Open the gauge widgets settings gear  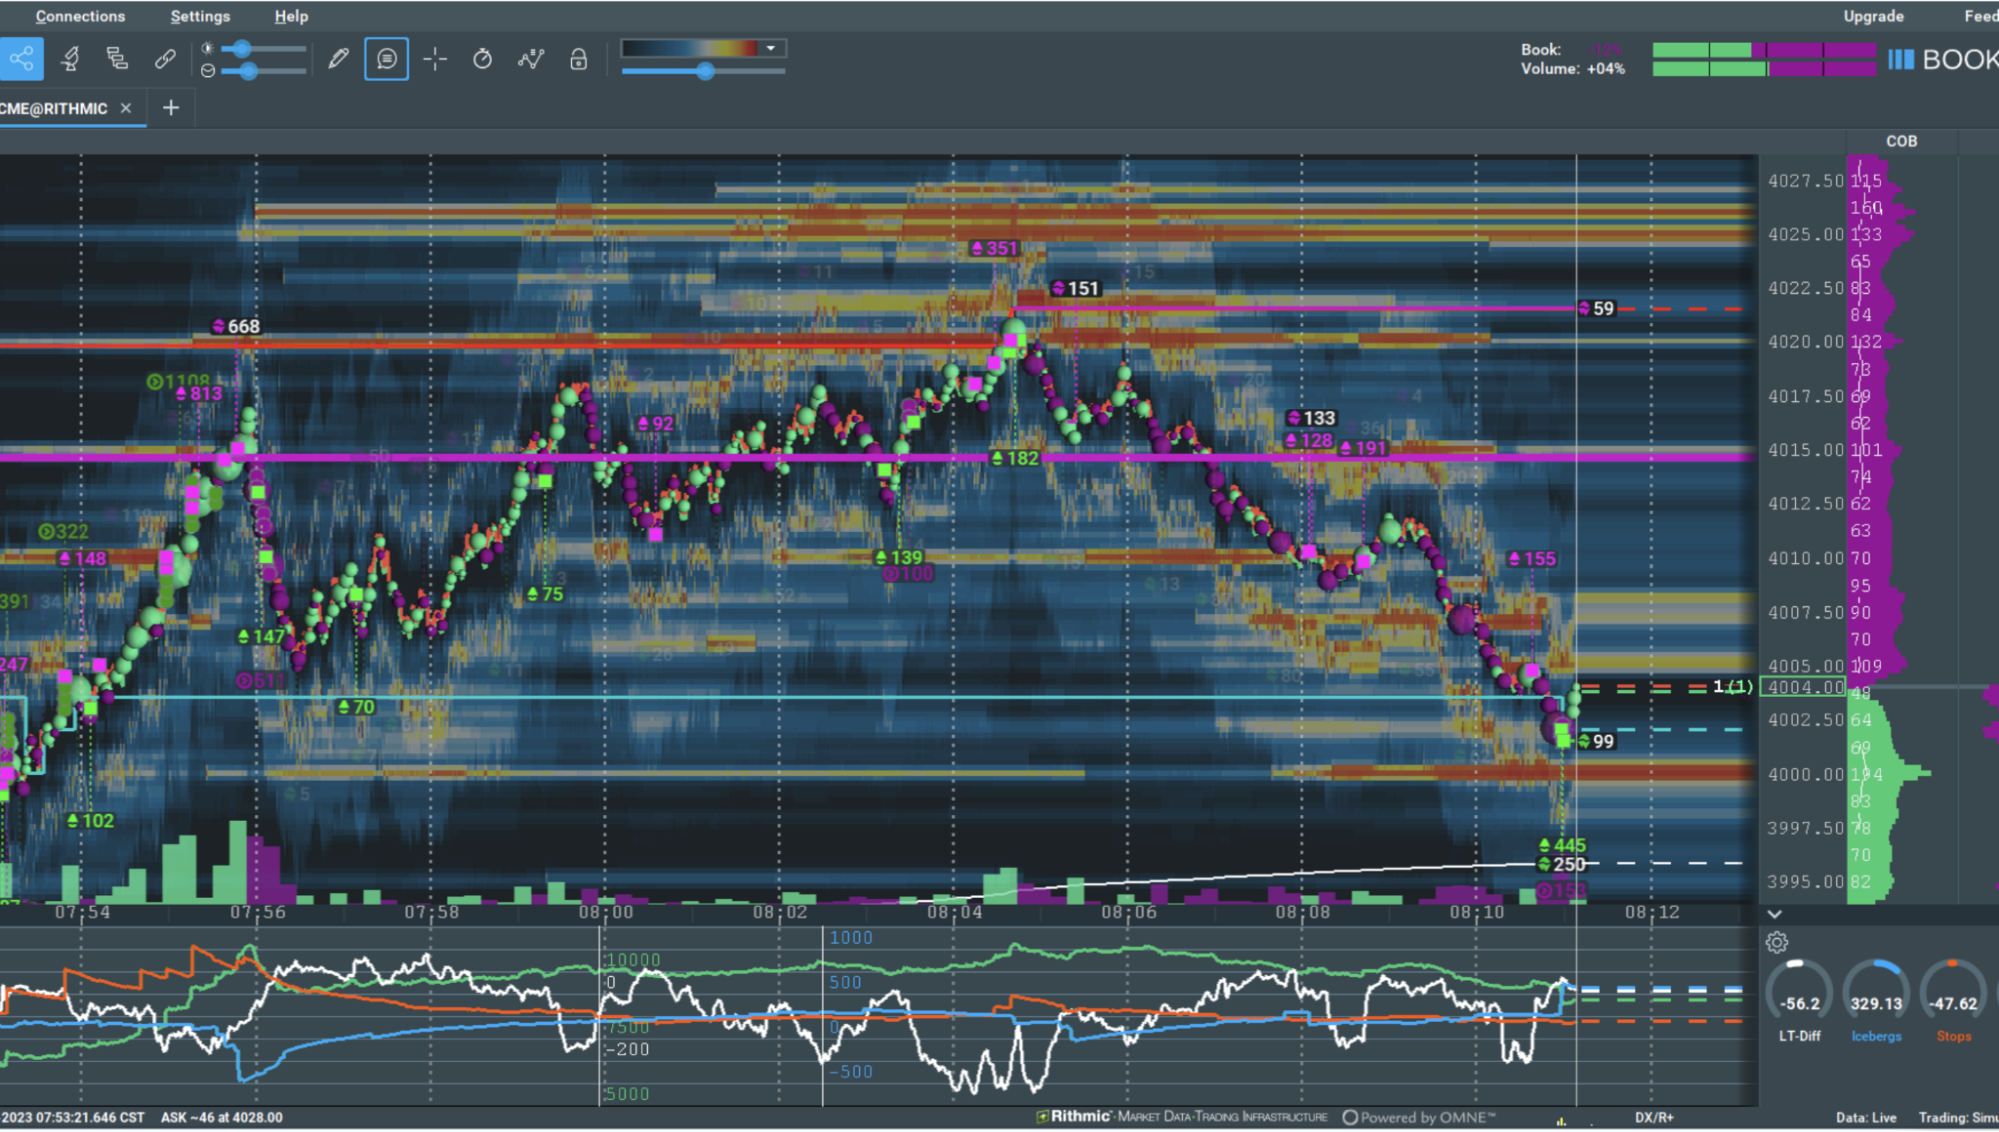pyautogui.click(x=1777, y=942)
